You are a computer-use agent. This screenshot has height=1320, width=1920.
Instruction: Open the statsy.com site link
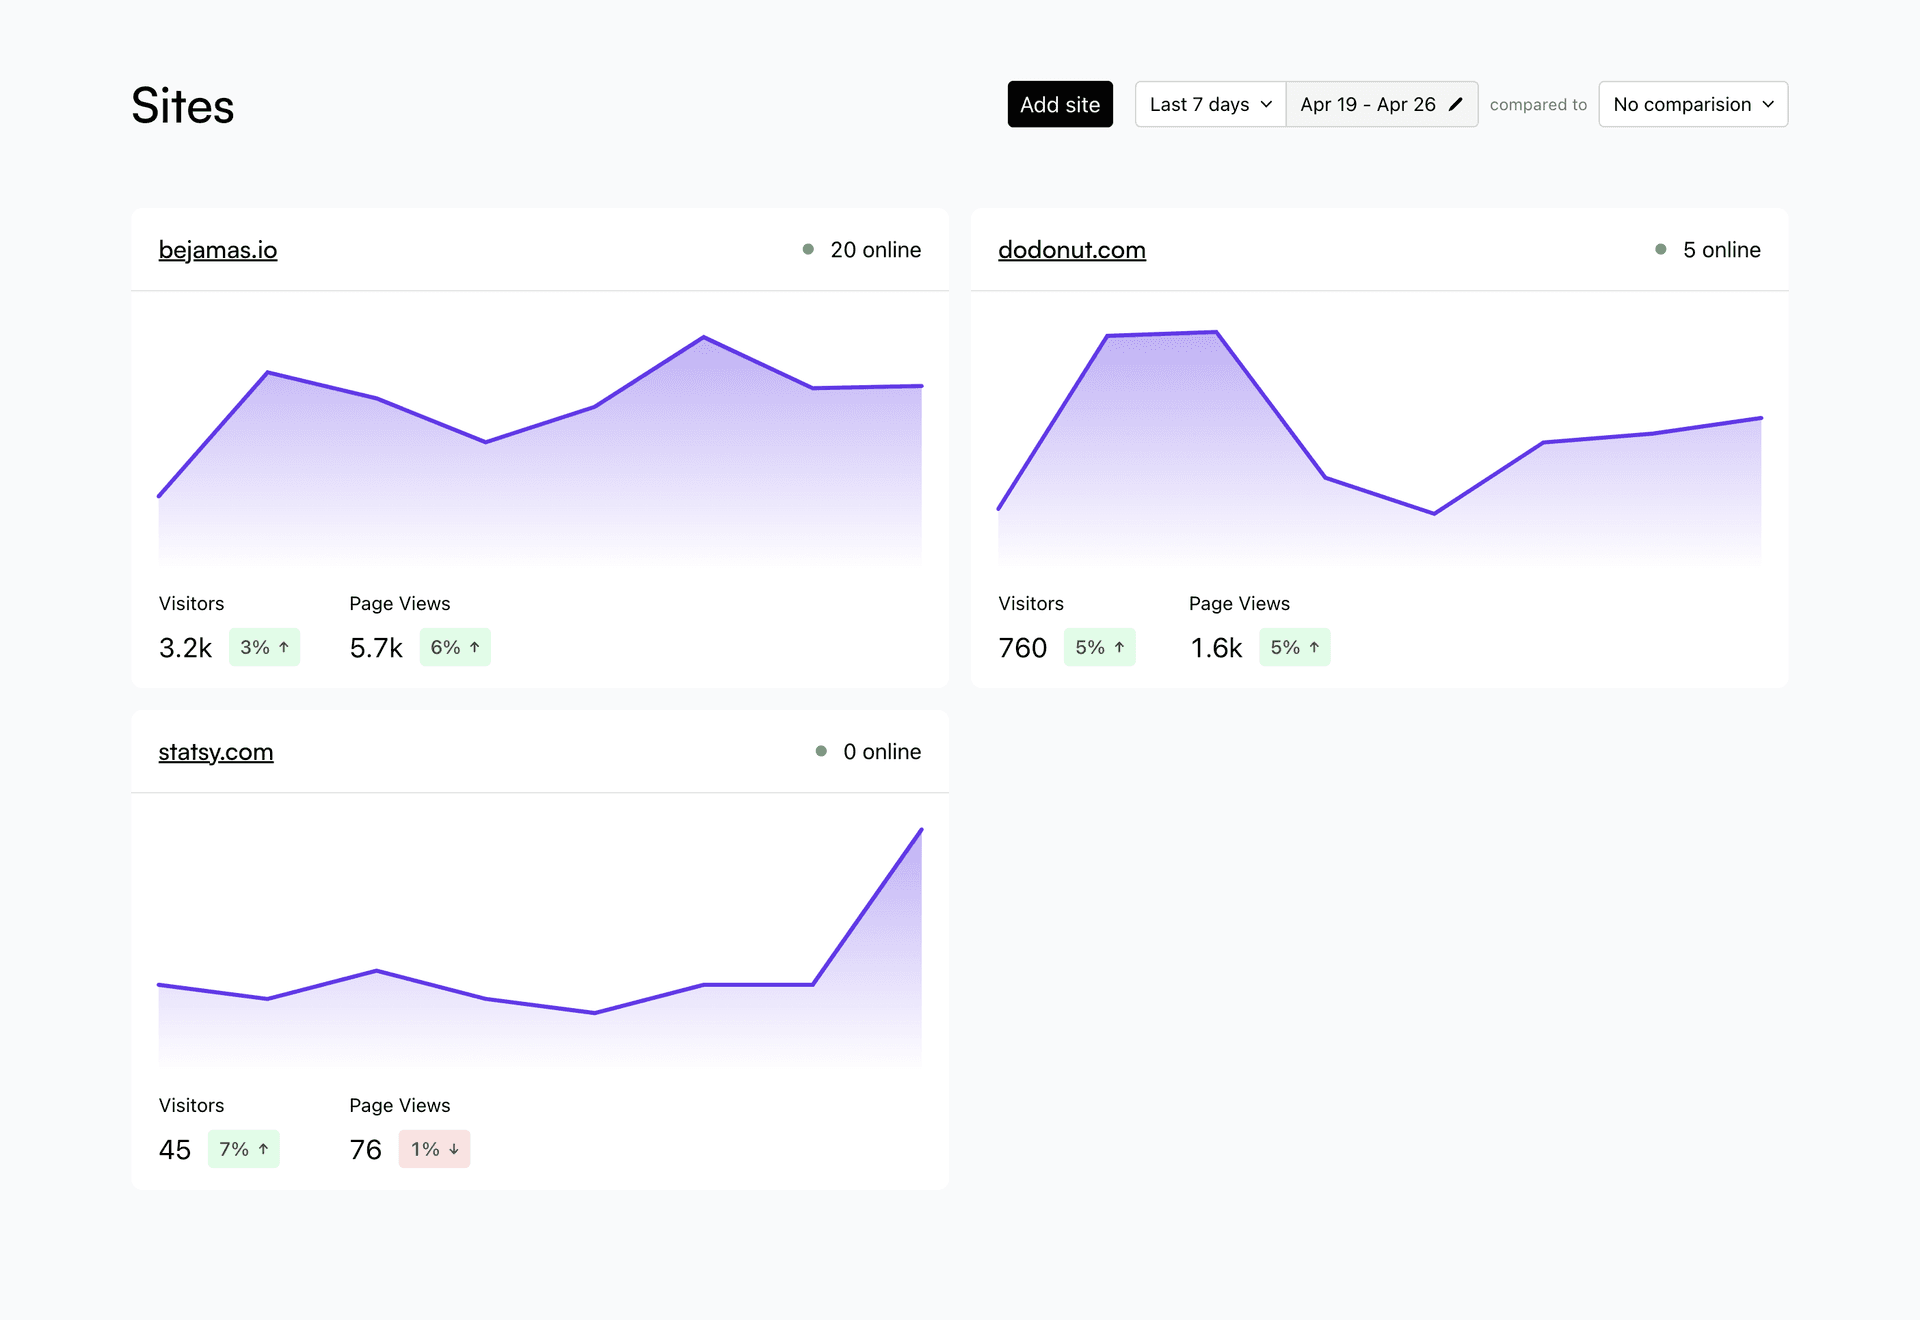tap(216, 752)
